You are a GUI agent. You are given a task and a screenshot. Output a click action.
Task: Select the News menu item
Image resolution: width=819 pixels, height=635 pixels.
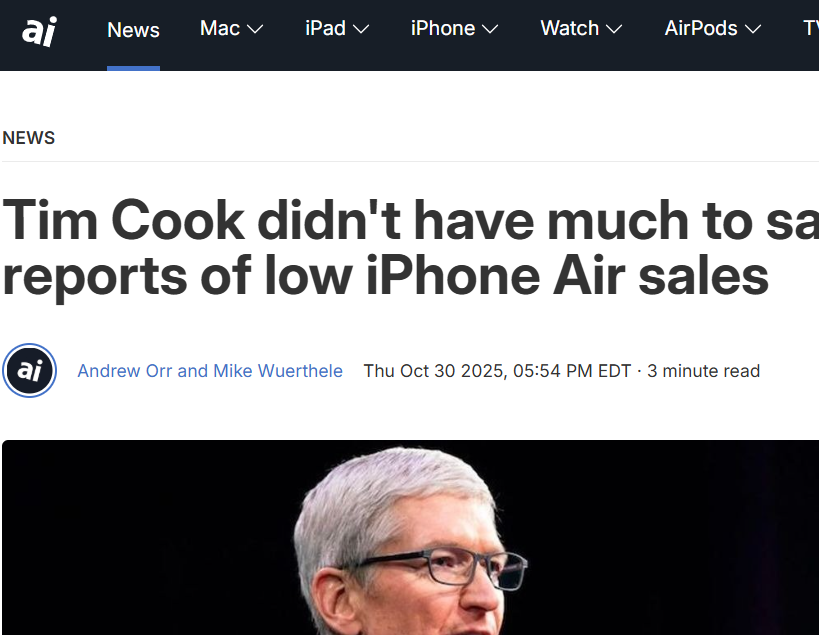133,29
